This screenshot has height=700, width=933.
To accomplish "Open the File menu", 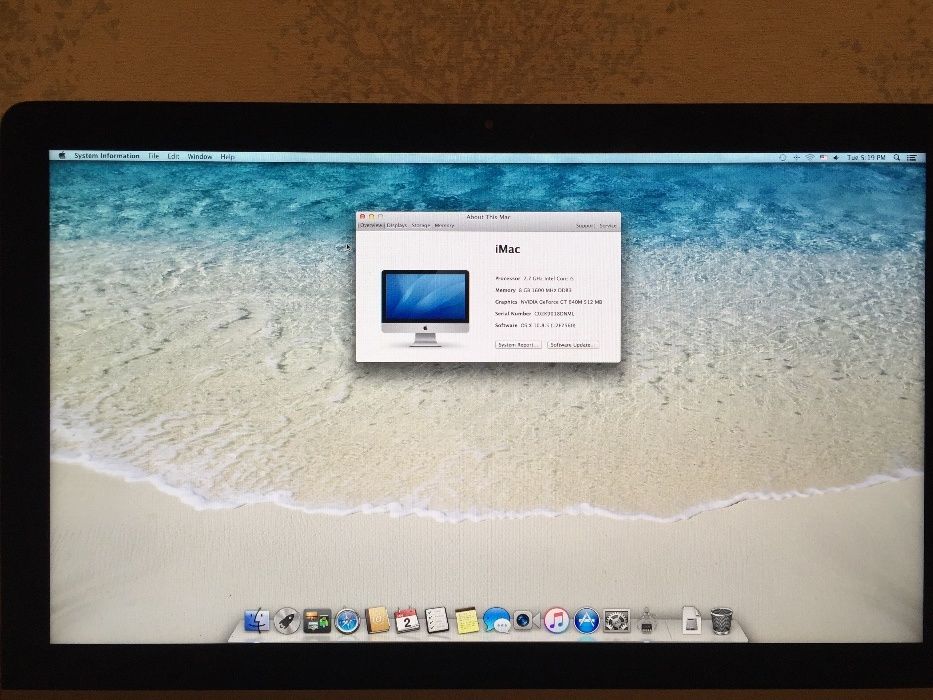I will [154, 156].
